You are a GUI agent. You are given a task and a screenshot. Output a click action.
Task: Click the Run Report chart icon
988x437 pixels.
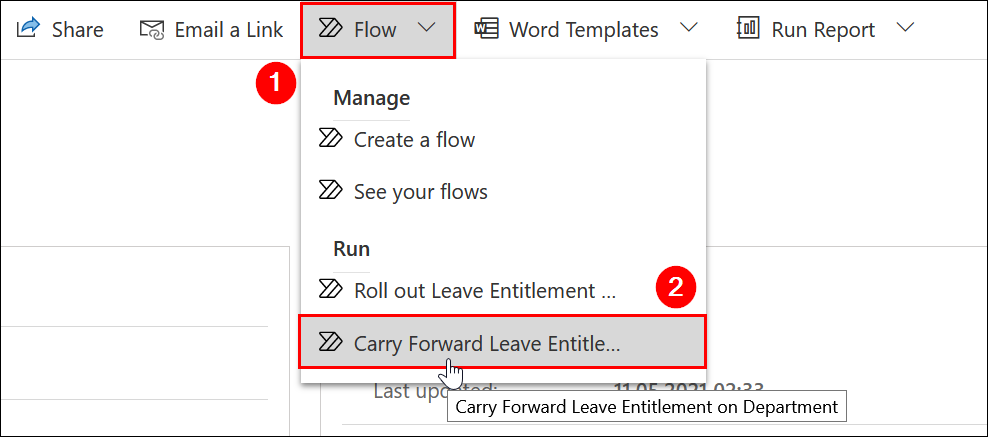749,29
